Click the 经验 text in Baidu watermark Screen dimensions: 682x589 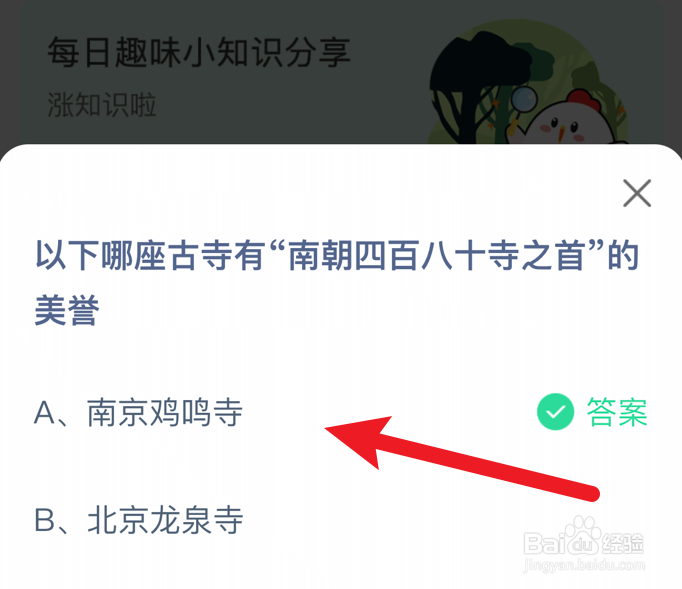tap(622, 543)
